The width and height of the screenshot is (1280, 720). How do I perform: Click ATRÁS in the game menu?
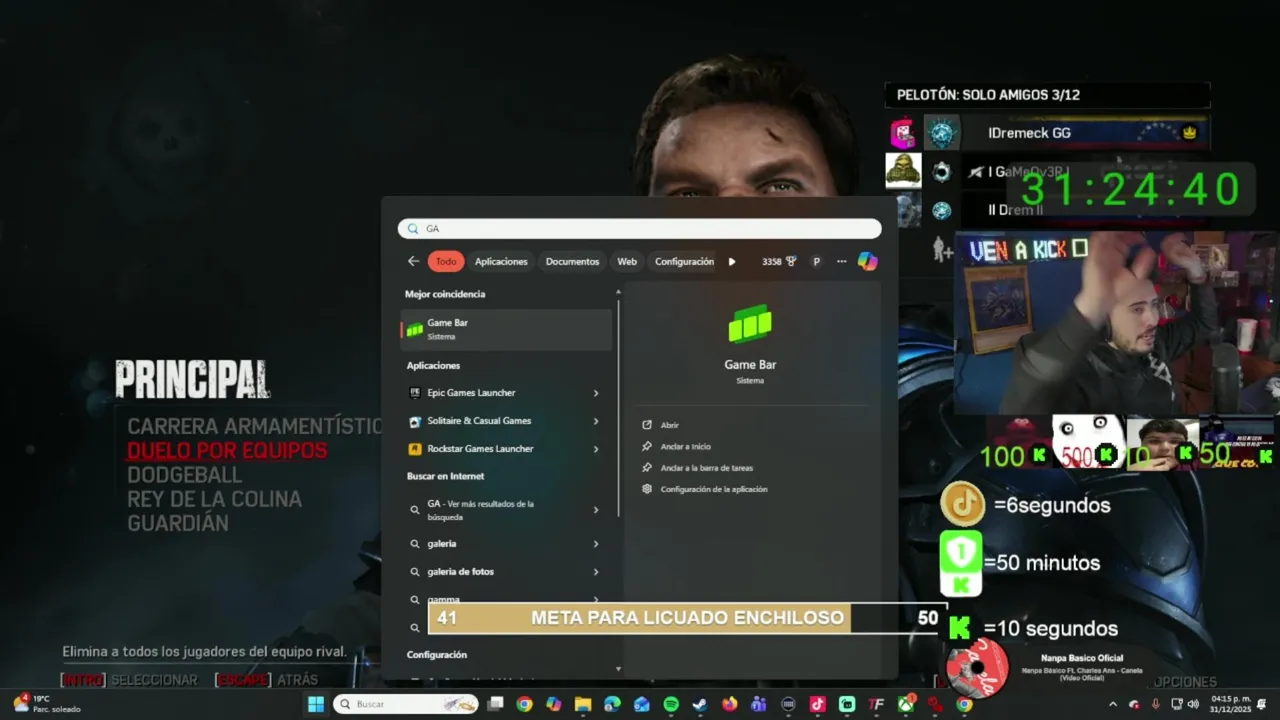(297, 680)
